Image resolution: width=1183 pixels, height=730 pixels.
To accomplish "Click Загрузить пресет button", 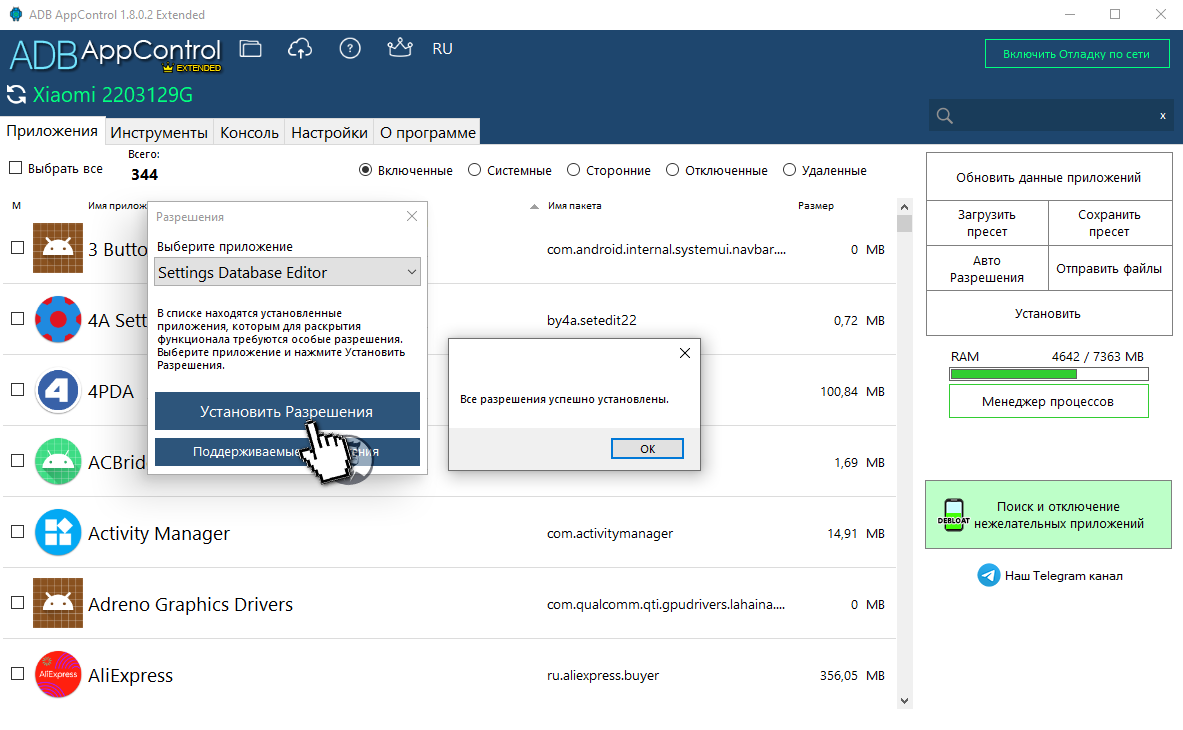I will click(987, 223).
